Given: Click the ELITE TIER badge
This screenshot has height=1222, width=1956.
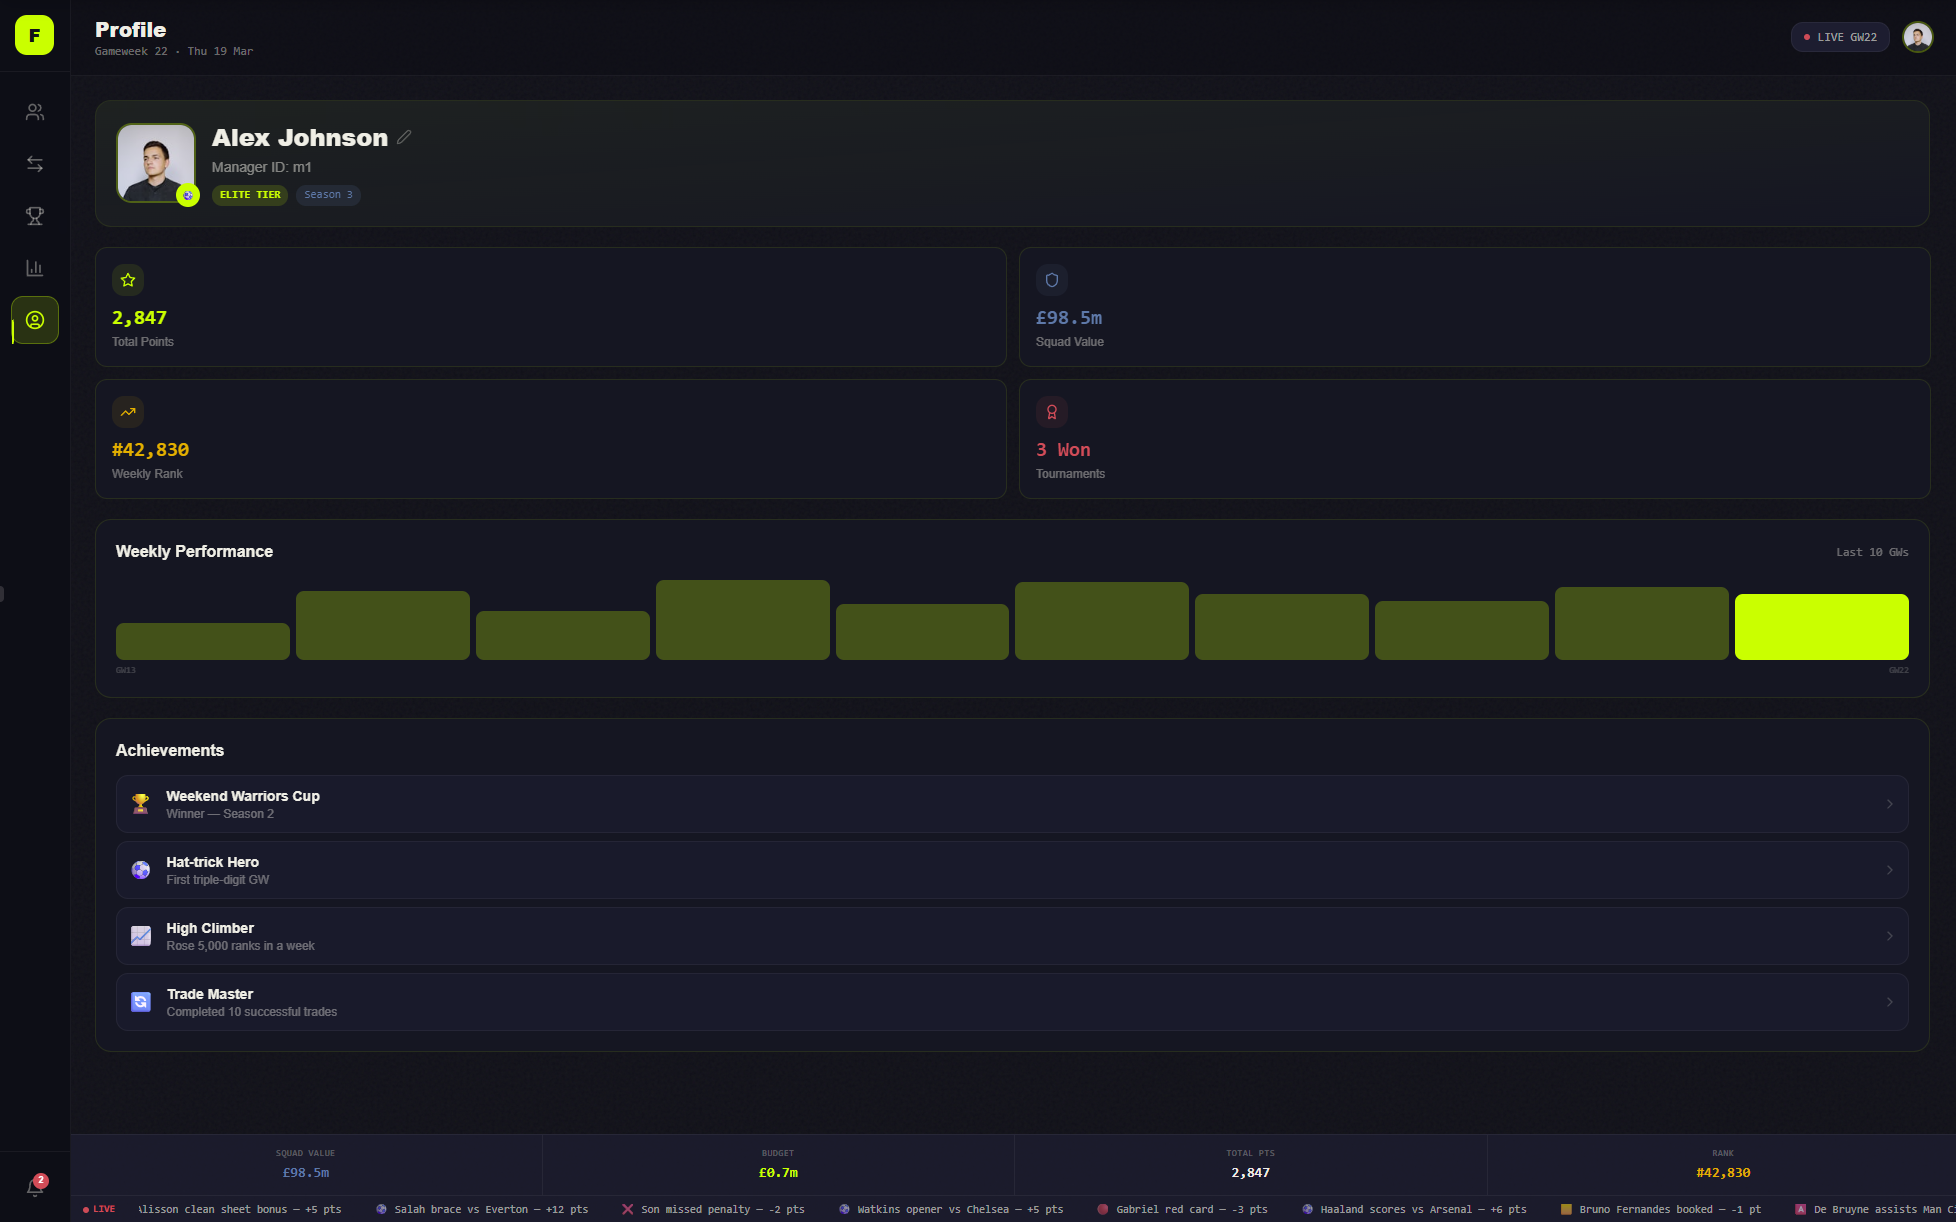Looking at the screenshot, I should click(x=250, y=195).
